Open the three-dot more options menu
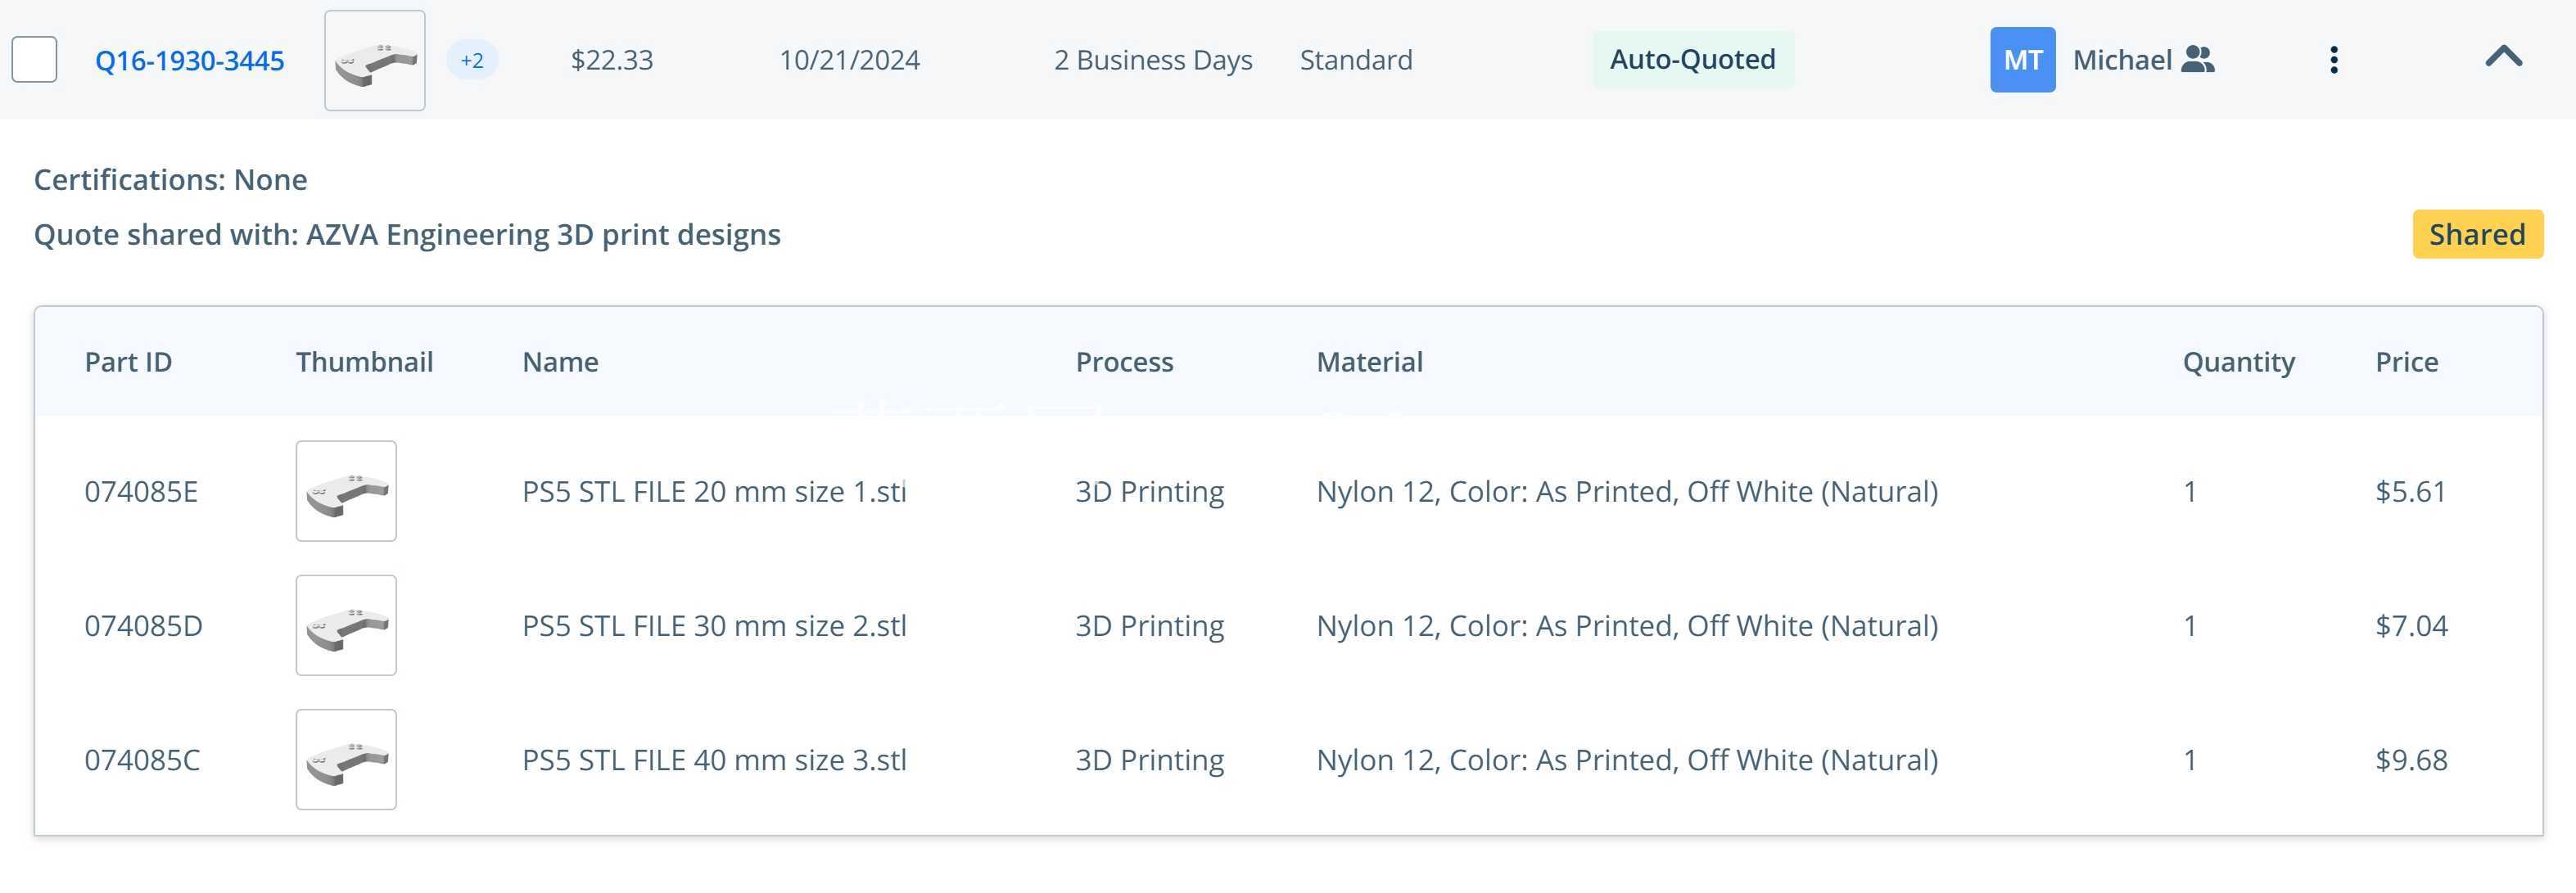 (x=2334, y=60)
